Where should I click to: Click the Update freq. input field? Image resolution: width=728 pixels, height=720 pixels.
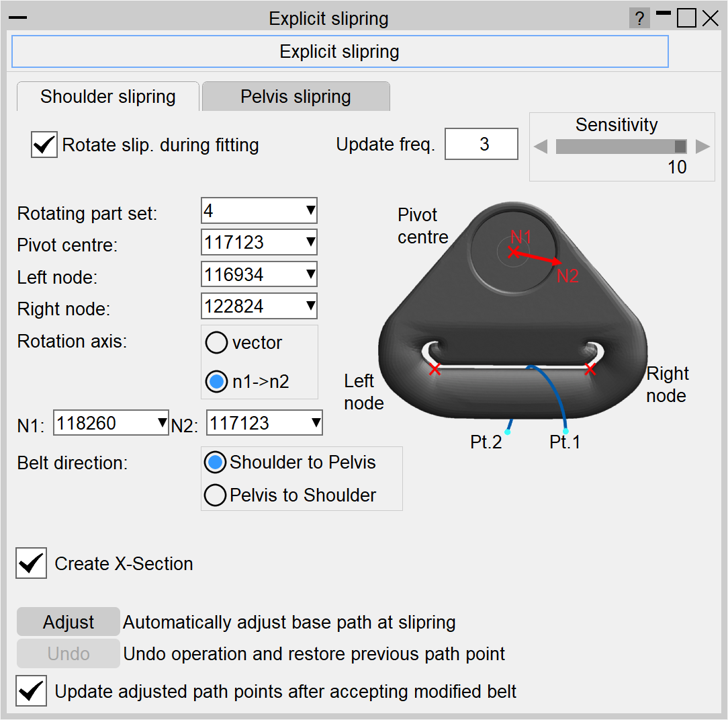(x=481, y=144)
